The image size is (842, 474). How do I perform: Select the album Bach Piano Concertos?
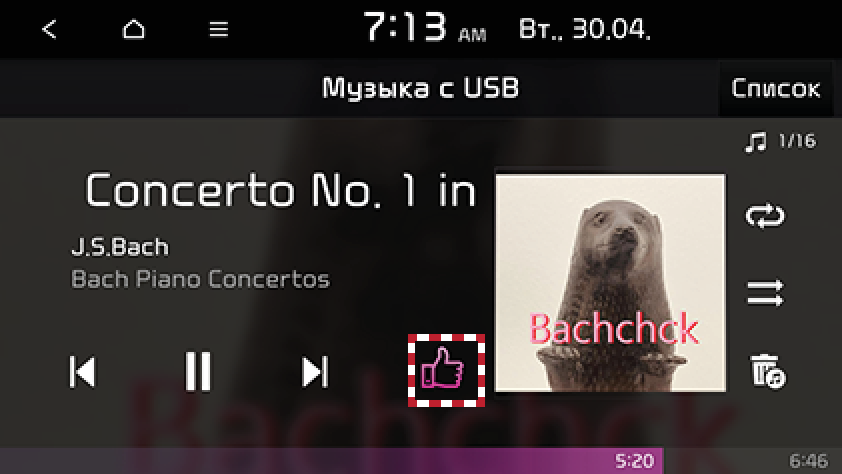coord(200,279)
